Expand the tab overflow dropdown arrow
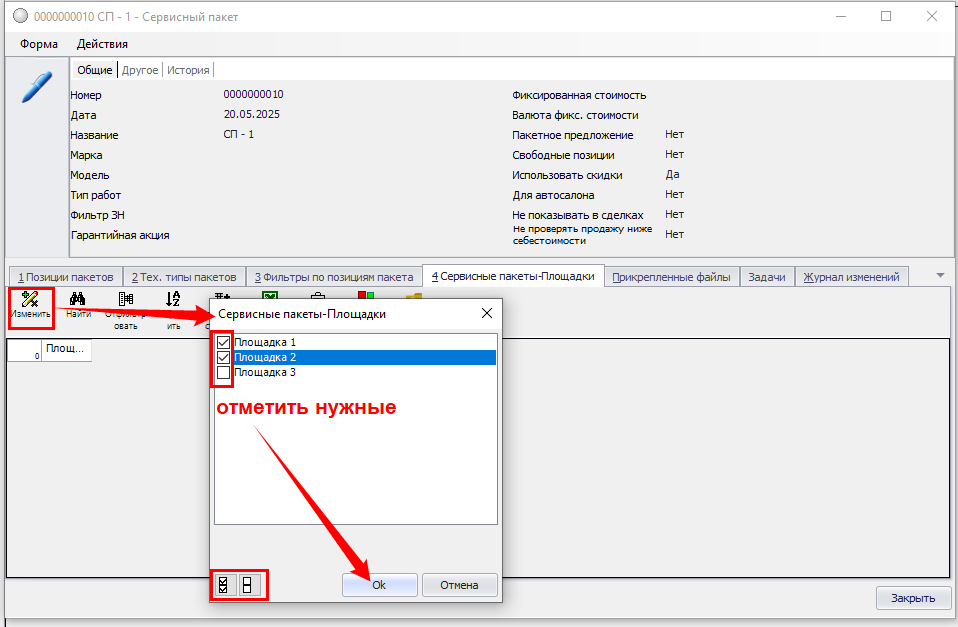The width and height of the screenshot is (958, 627). point(940,275)
